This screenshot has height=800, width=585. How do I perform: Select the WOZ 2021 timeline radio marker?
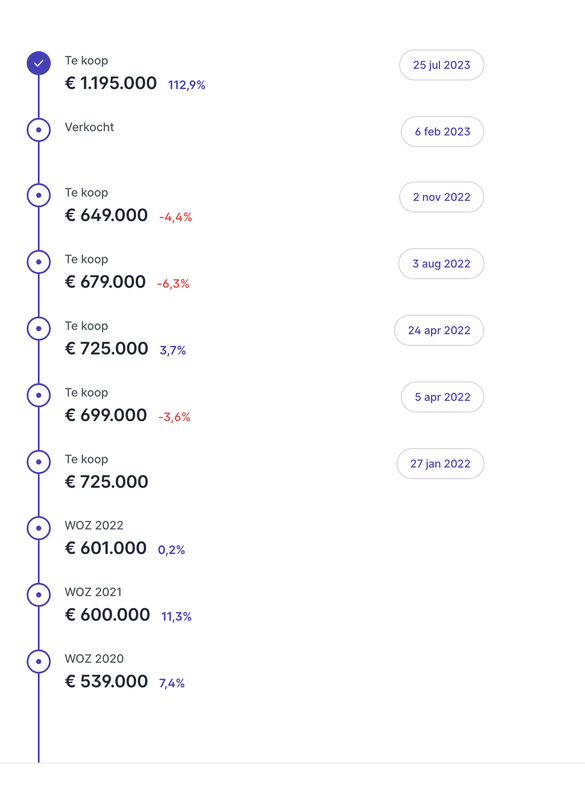pos(38,594)
